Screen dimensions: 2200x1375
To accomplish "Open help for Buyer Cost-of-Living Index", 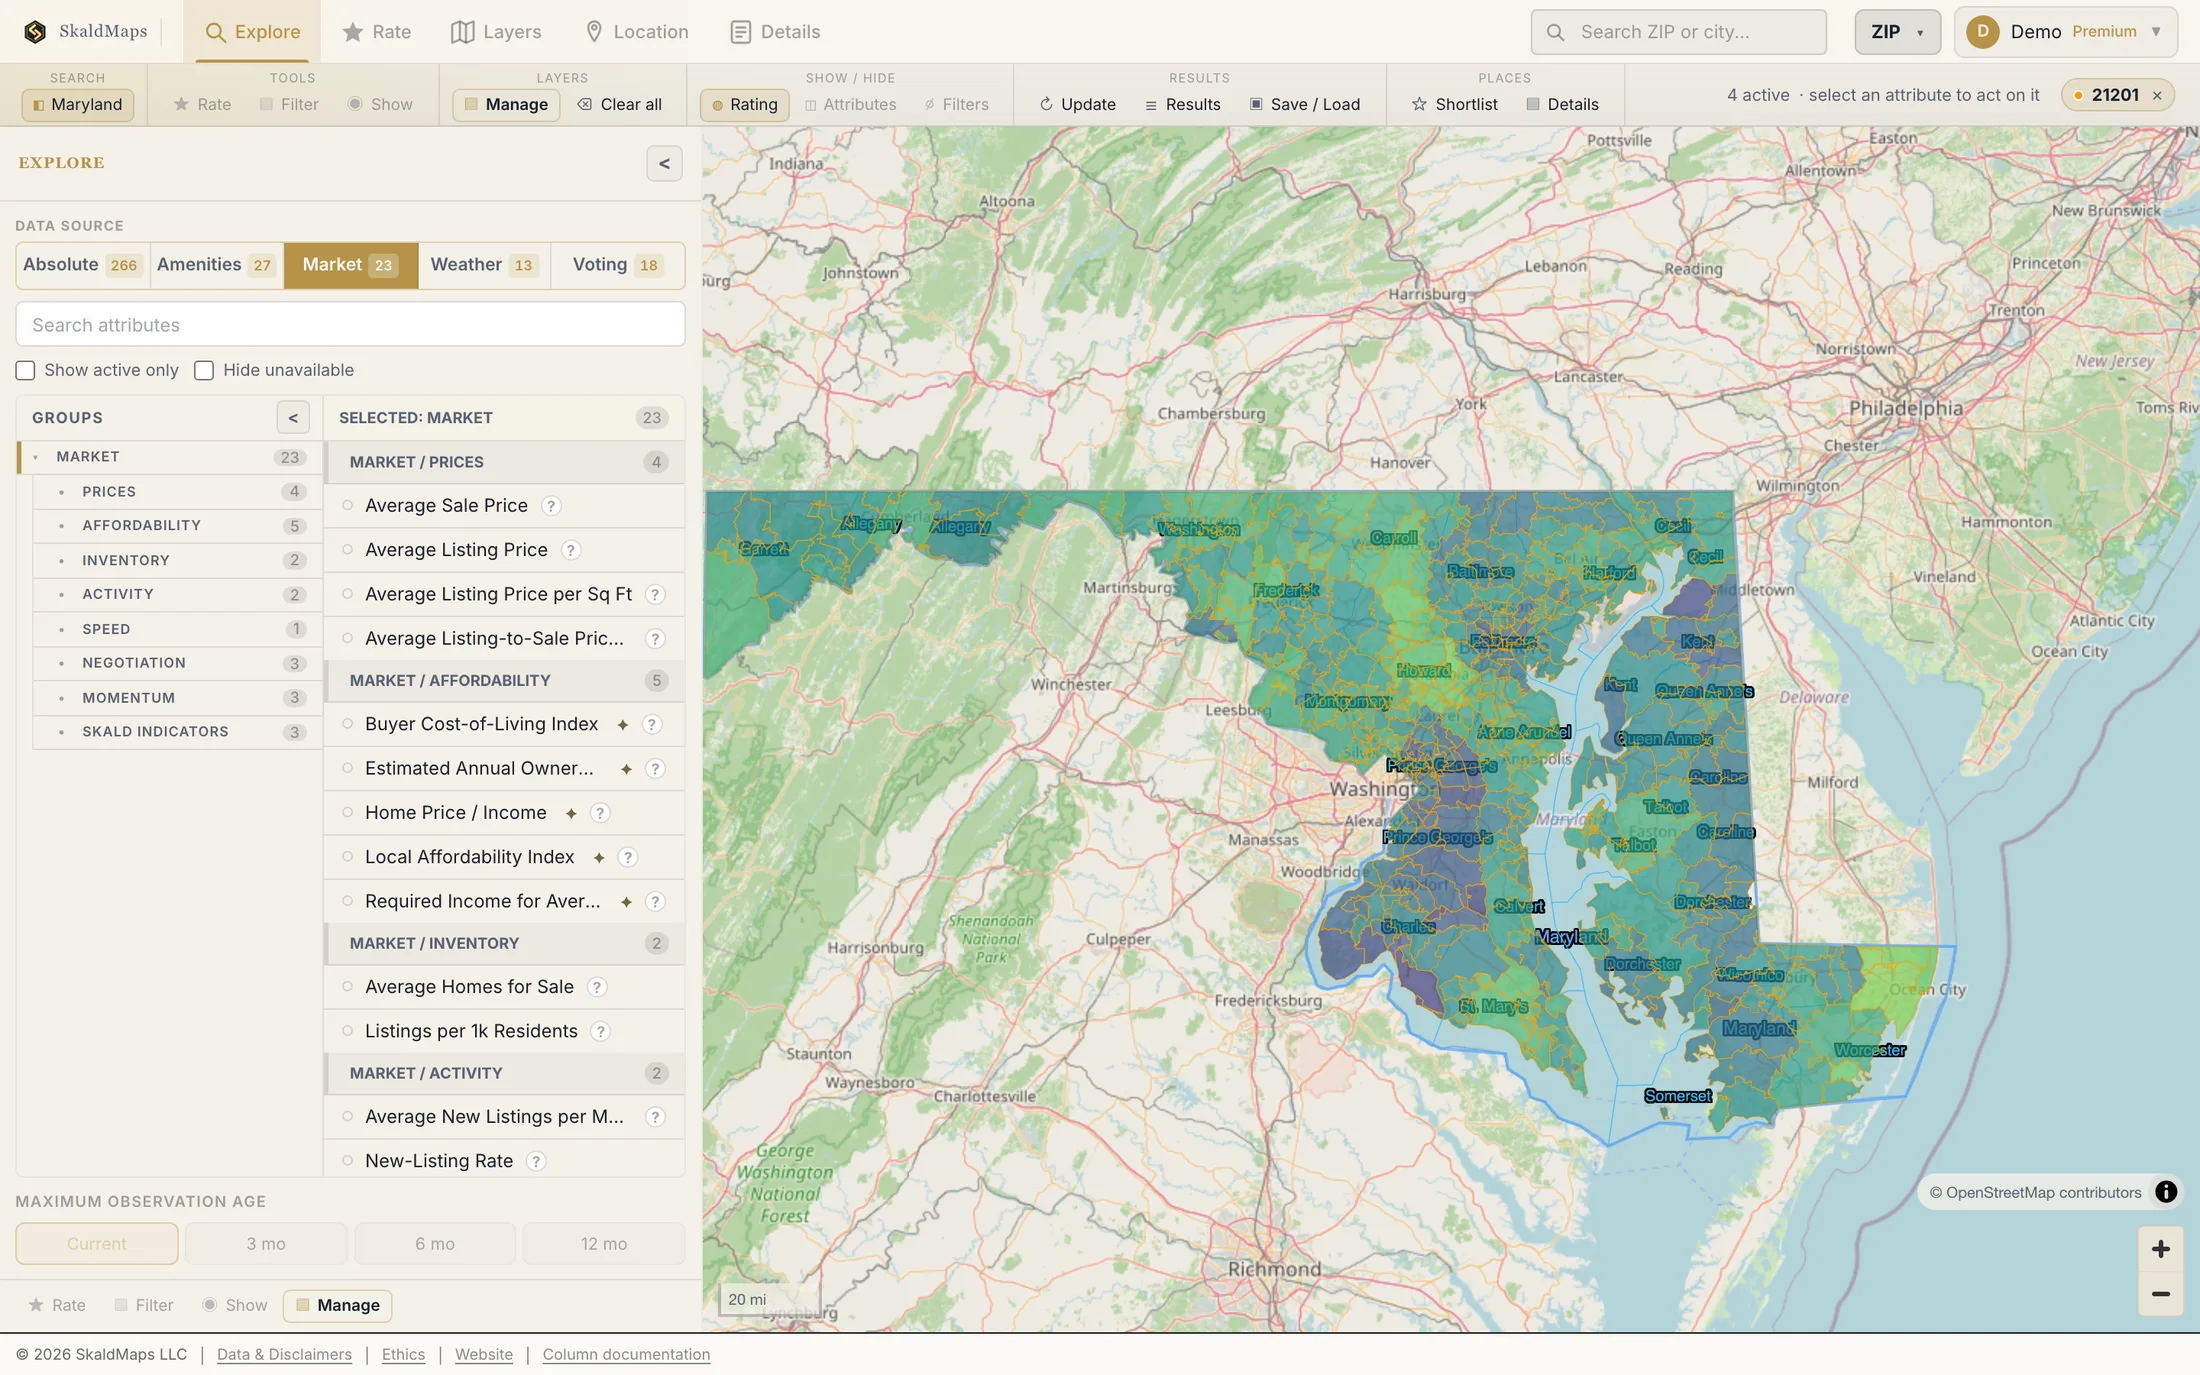I will pyautogui.click(x=652, y=725).
